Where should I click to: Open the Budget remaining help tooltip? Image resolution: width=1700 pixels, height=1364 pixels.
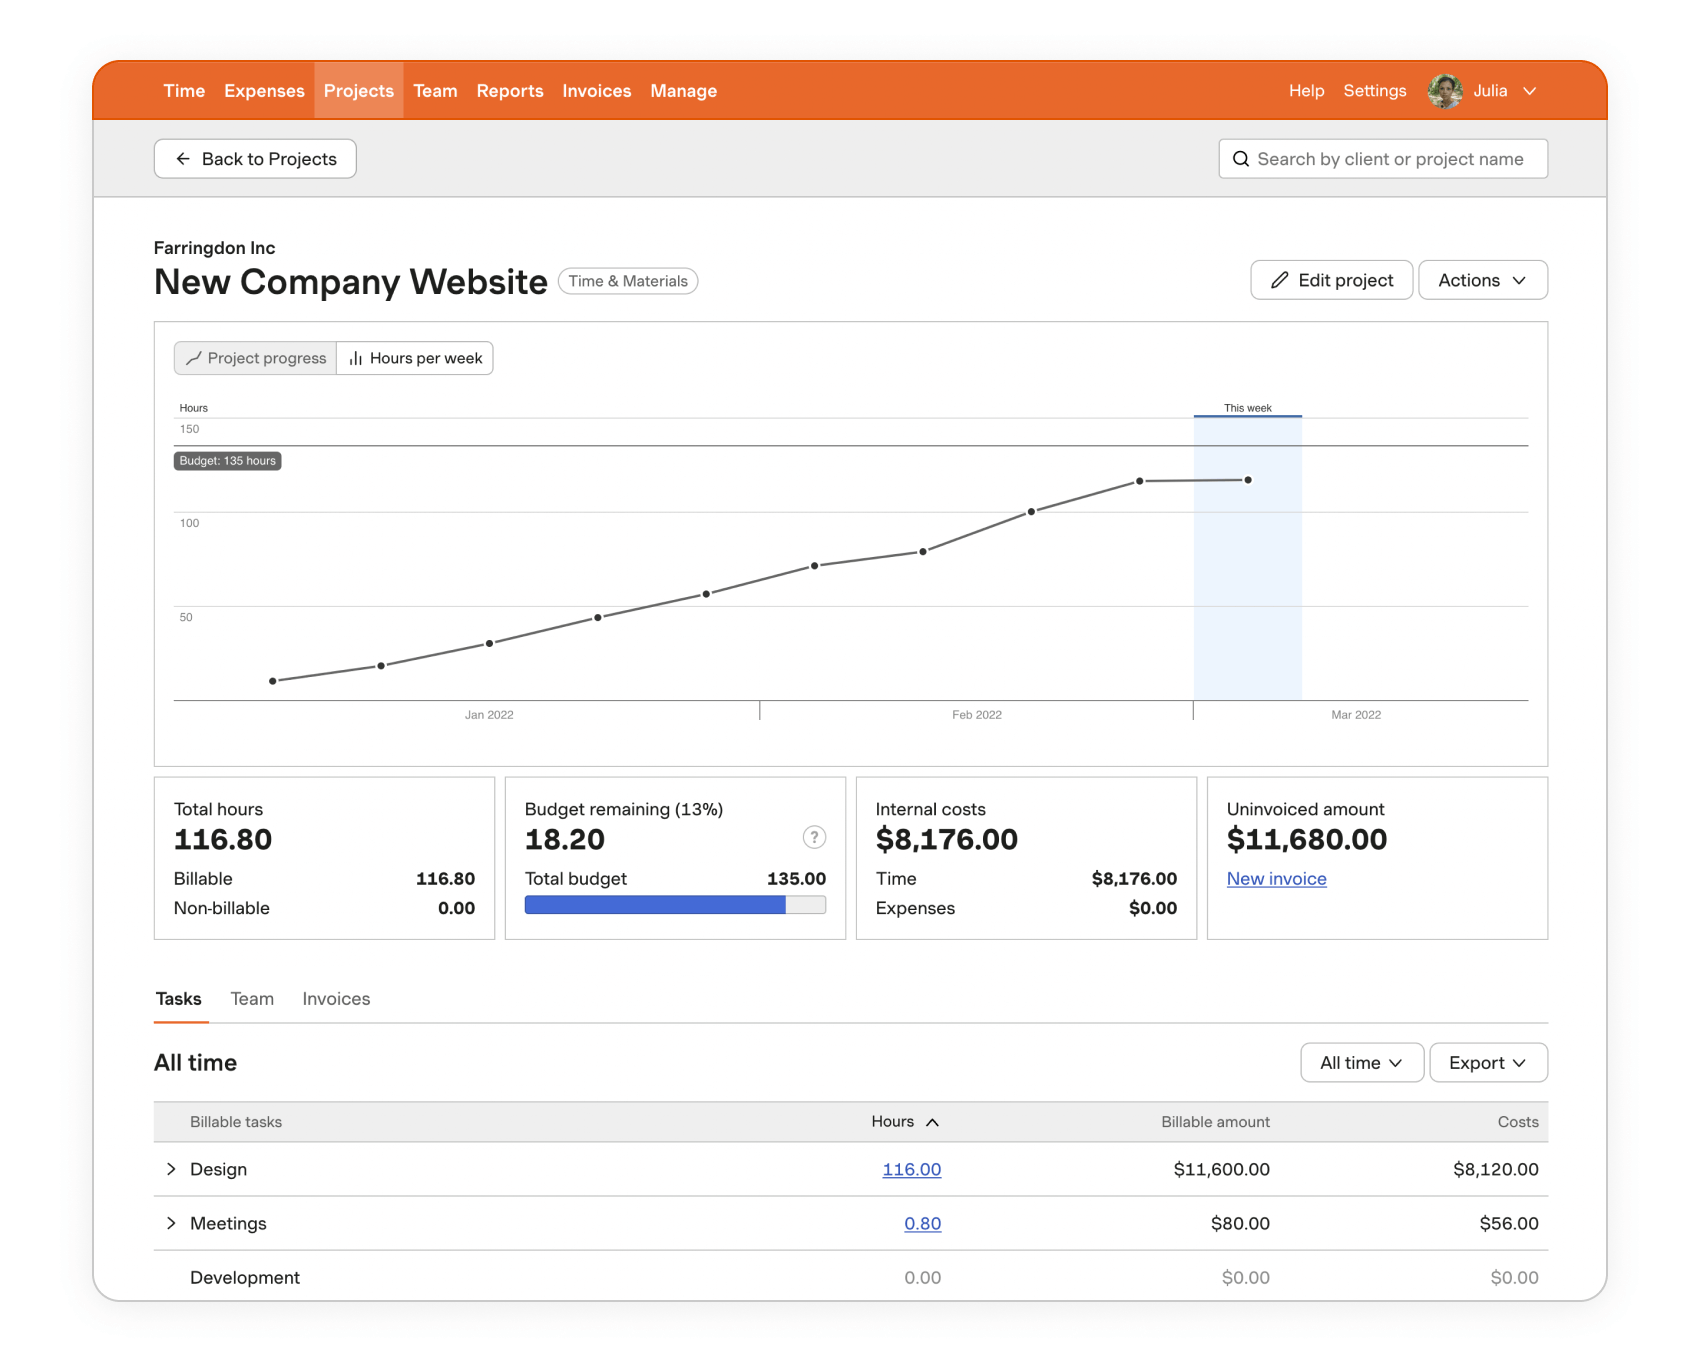813,838
